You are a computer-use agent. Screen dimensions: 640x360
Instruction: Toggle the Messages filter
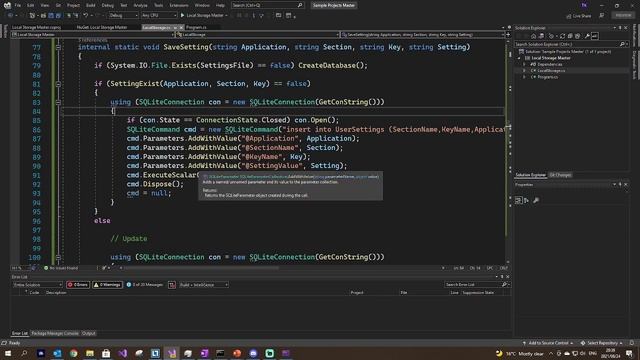click(x=144, y=284)
